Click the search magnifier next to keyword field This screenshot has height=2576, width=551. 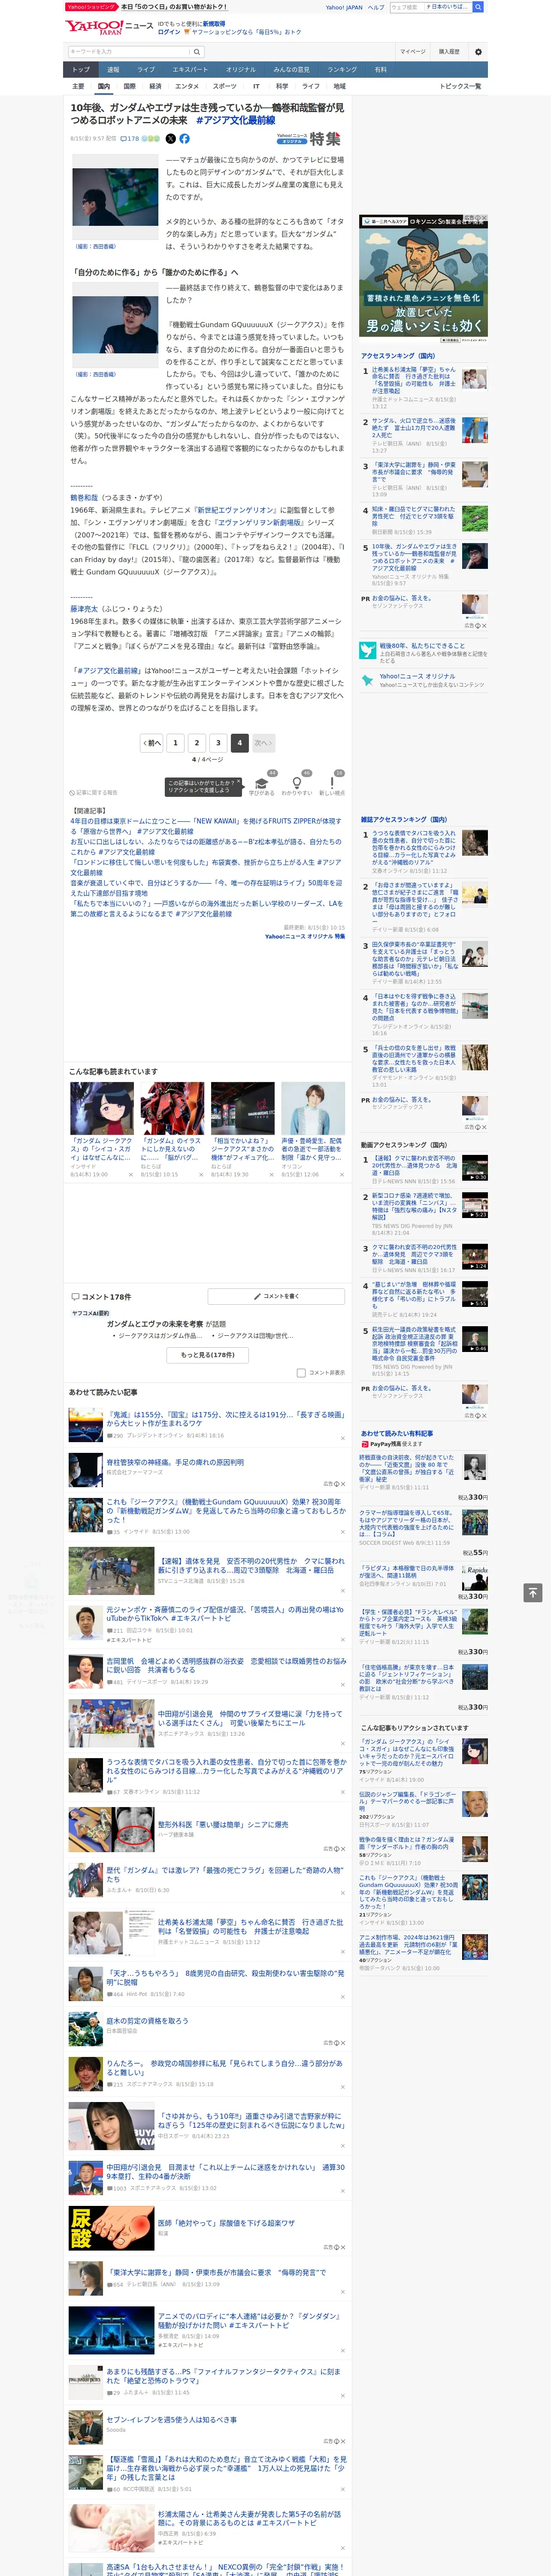(x=197, y=52)
